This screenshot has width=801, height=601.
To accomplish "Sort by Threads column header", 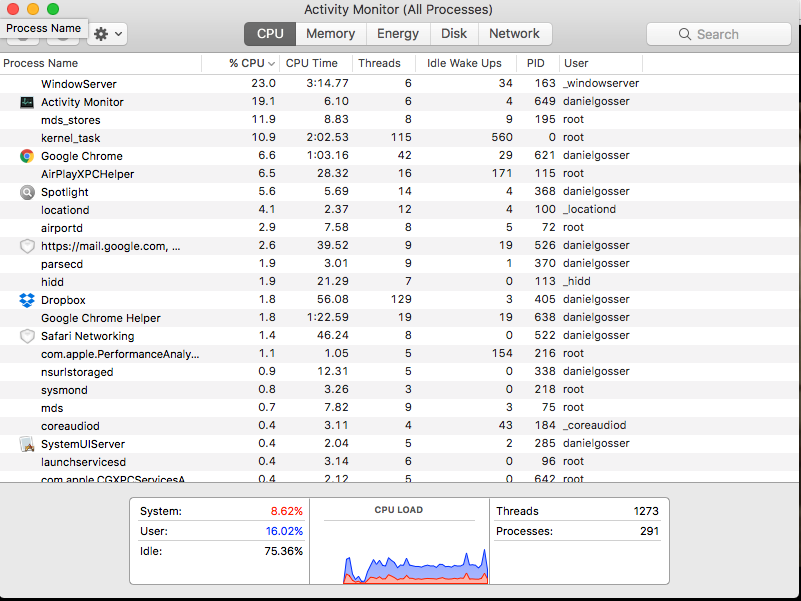I will [x=384, y=63].
